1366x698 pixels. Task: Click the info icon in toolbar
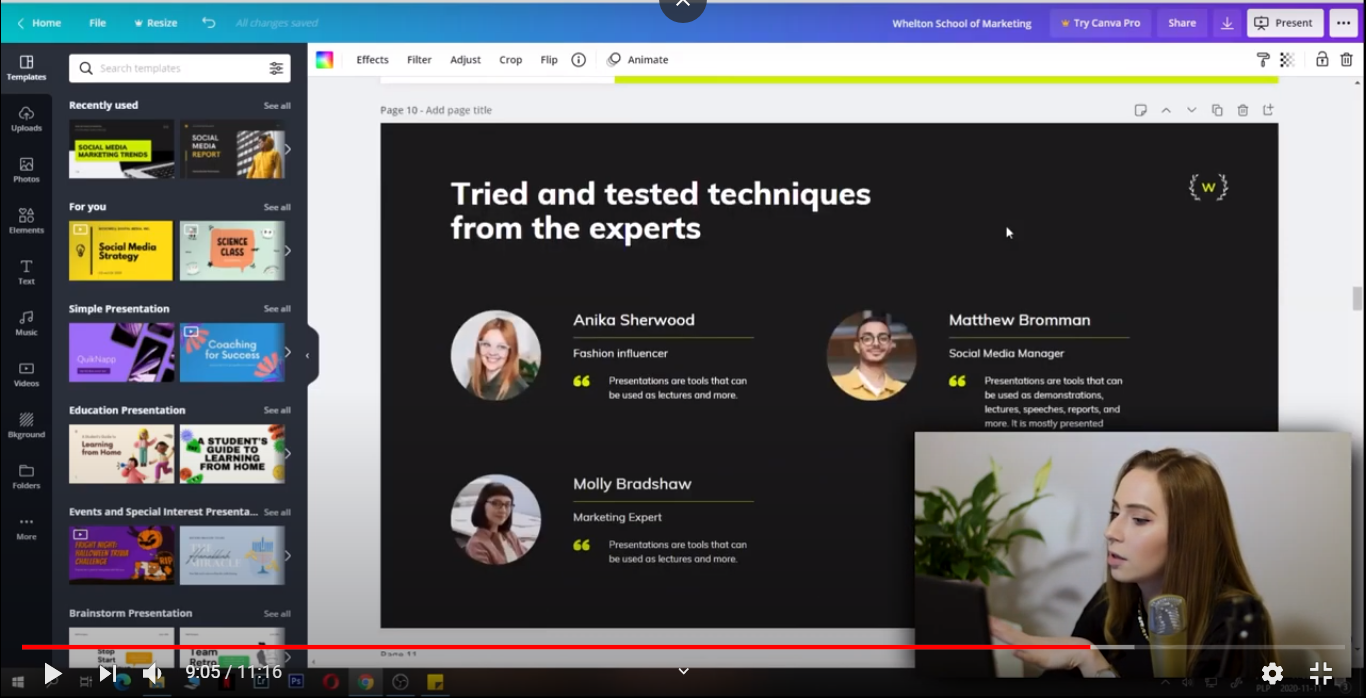tap(578, 60)
